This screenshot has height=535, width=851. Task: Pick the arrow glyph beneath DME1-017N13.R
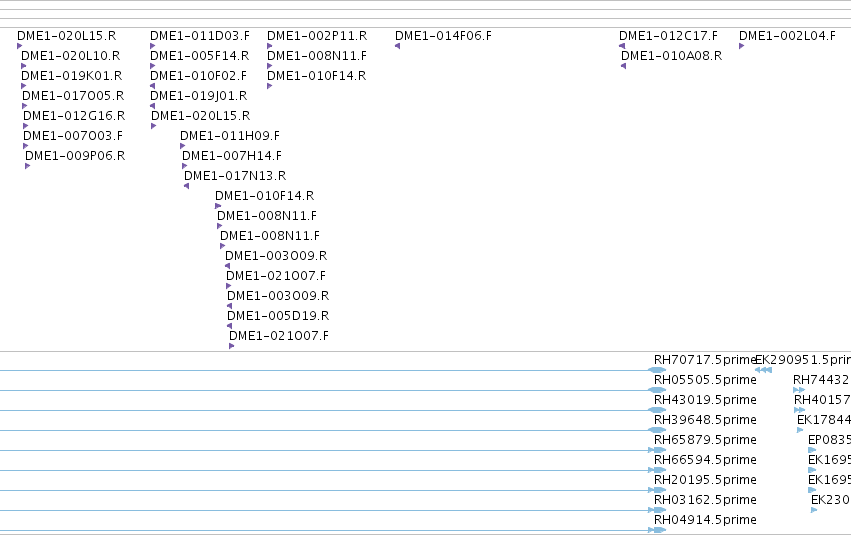pos(187,186)
